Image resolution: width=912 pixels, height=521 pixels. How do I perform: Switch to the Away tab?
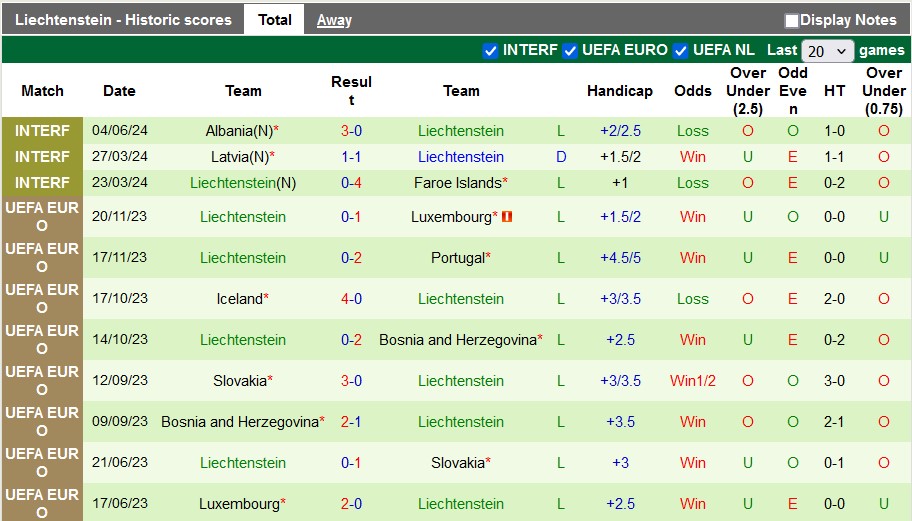[334, 20]
